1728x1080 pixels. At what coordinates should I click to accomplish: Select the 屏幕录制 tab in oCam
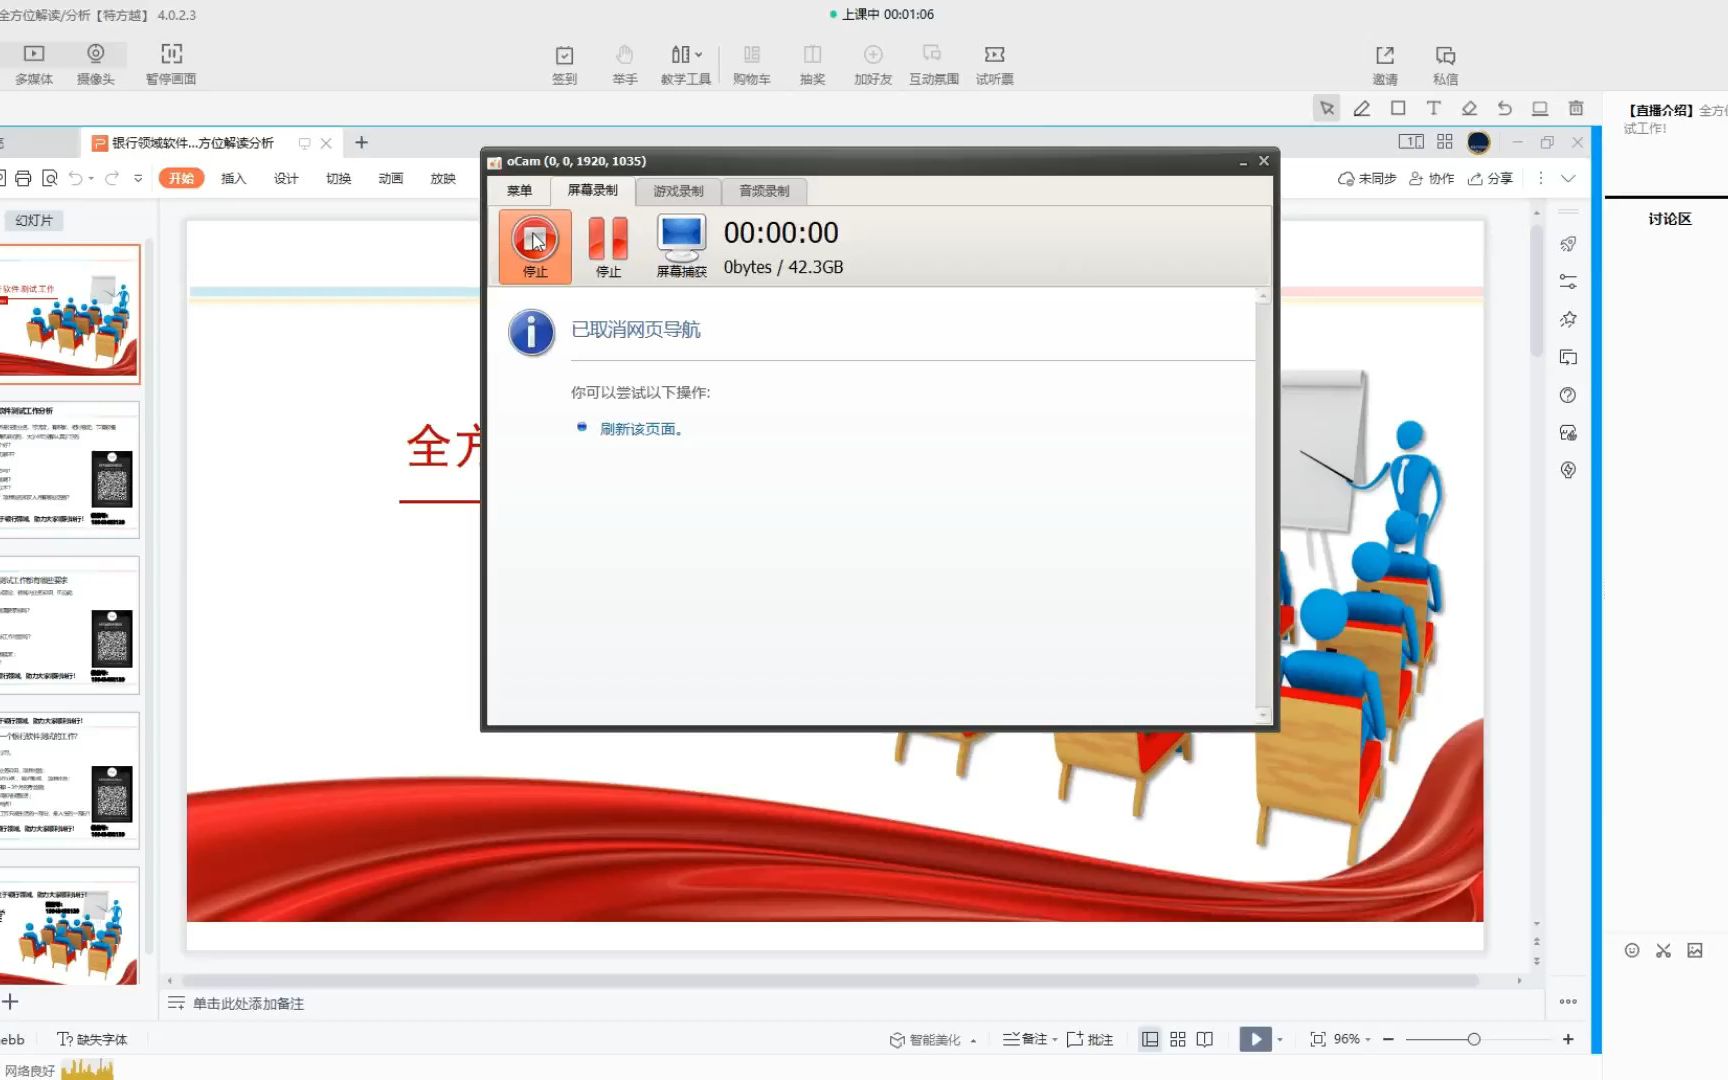pyautogui.click(x=592, y=190)
